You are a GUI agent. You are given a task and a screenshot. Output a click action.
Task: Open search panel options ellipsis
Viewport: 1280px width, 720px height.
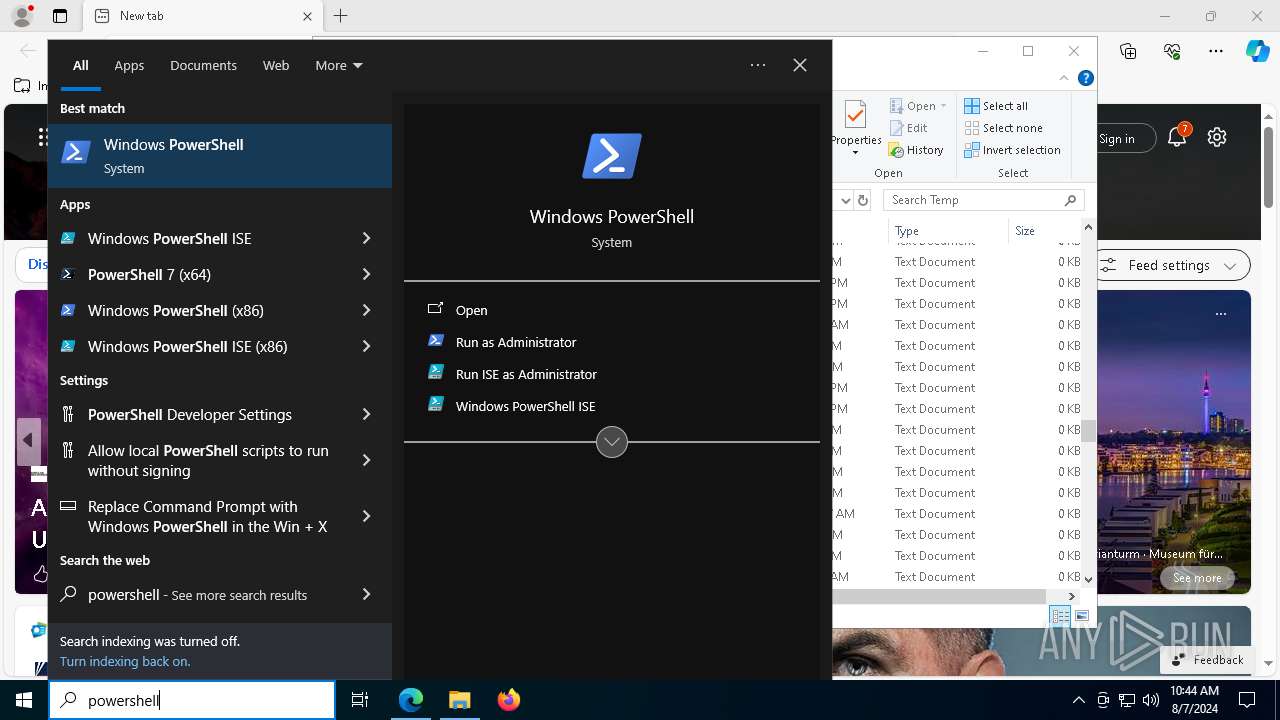pyautogui.click(x=758, y=65)
